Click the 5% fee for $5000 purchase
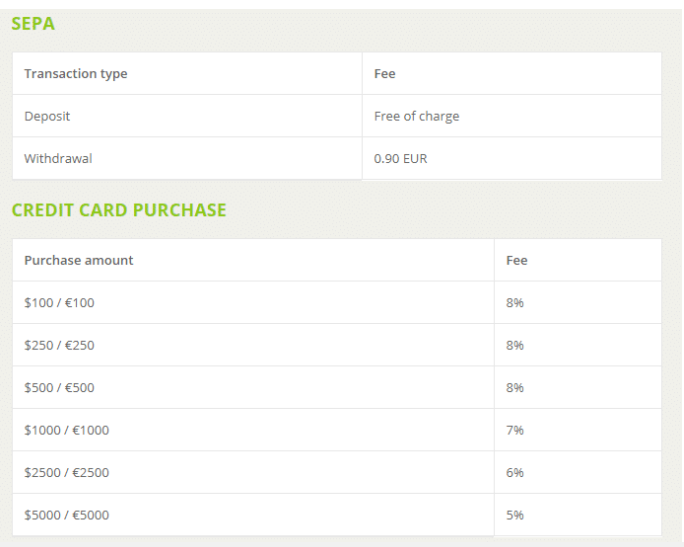Screen dimensions: 684x547 coord(515,515)
